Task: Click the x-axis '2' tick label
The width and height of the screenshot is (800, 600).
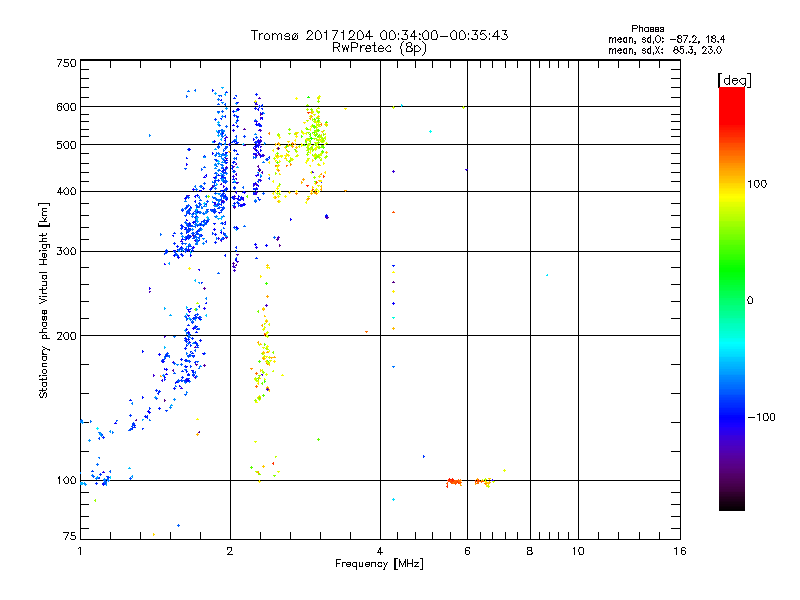Action: tap(230, 551)
